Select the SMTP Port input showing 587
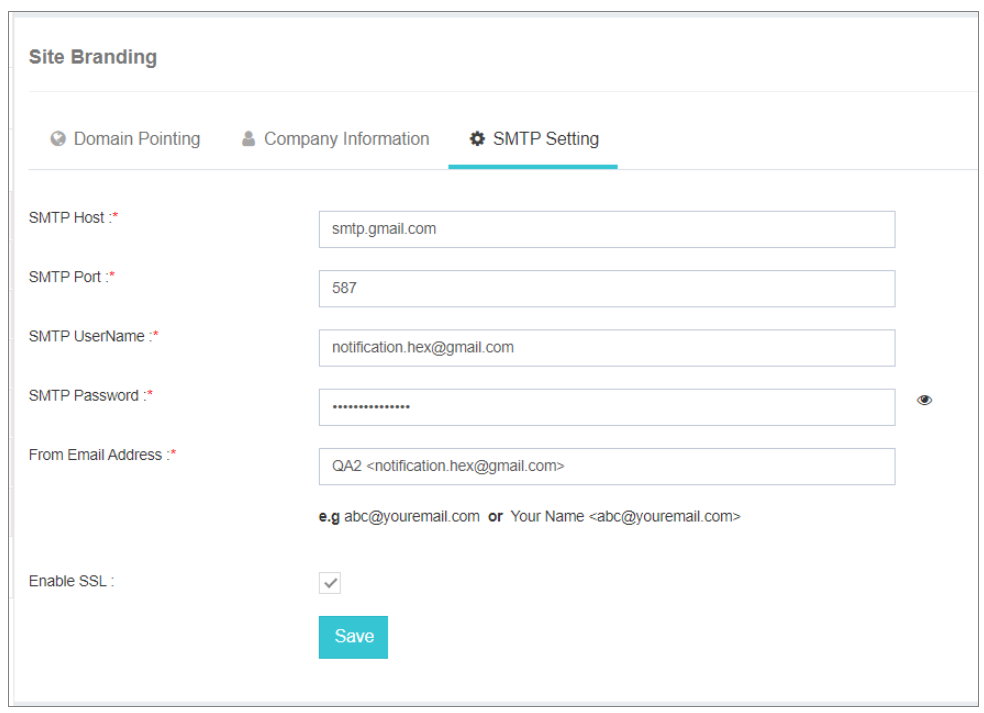Viewport: 984px width, 713px height. pos(605,288)
